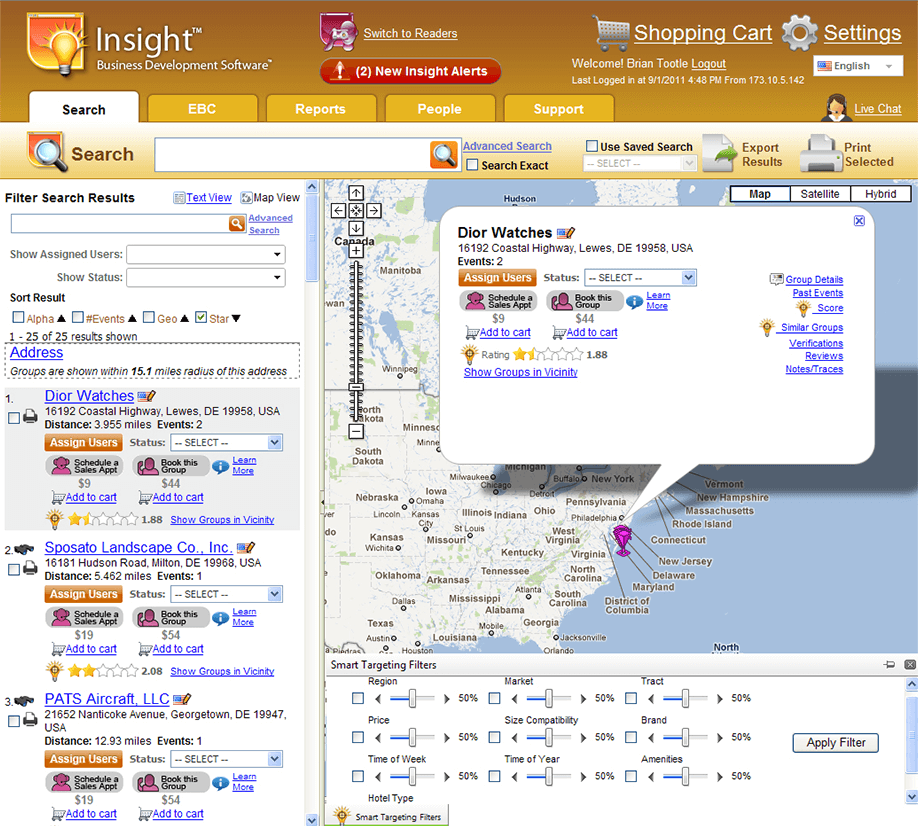Open Status dropdown in Dior Watches popup
The height and width of the screenshot is (826, 918).
640,277
